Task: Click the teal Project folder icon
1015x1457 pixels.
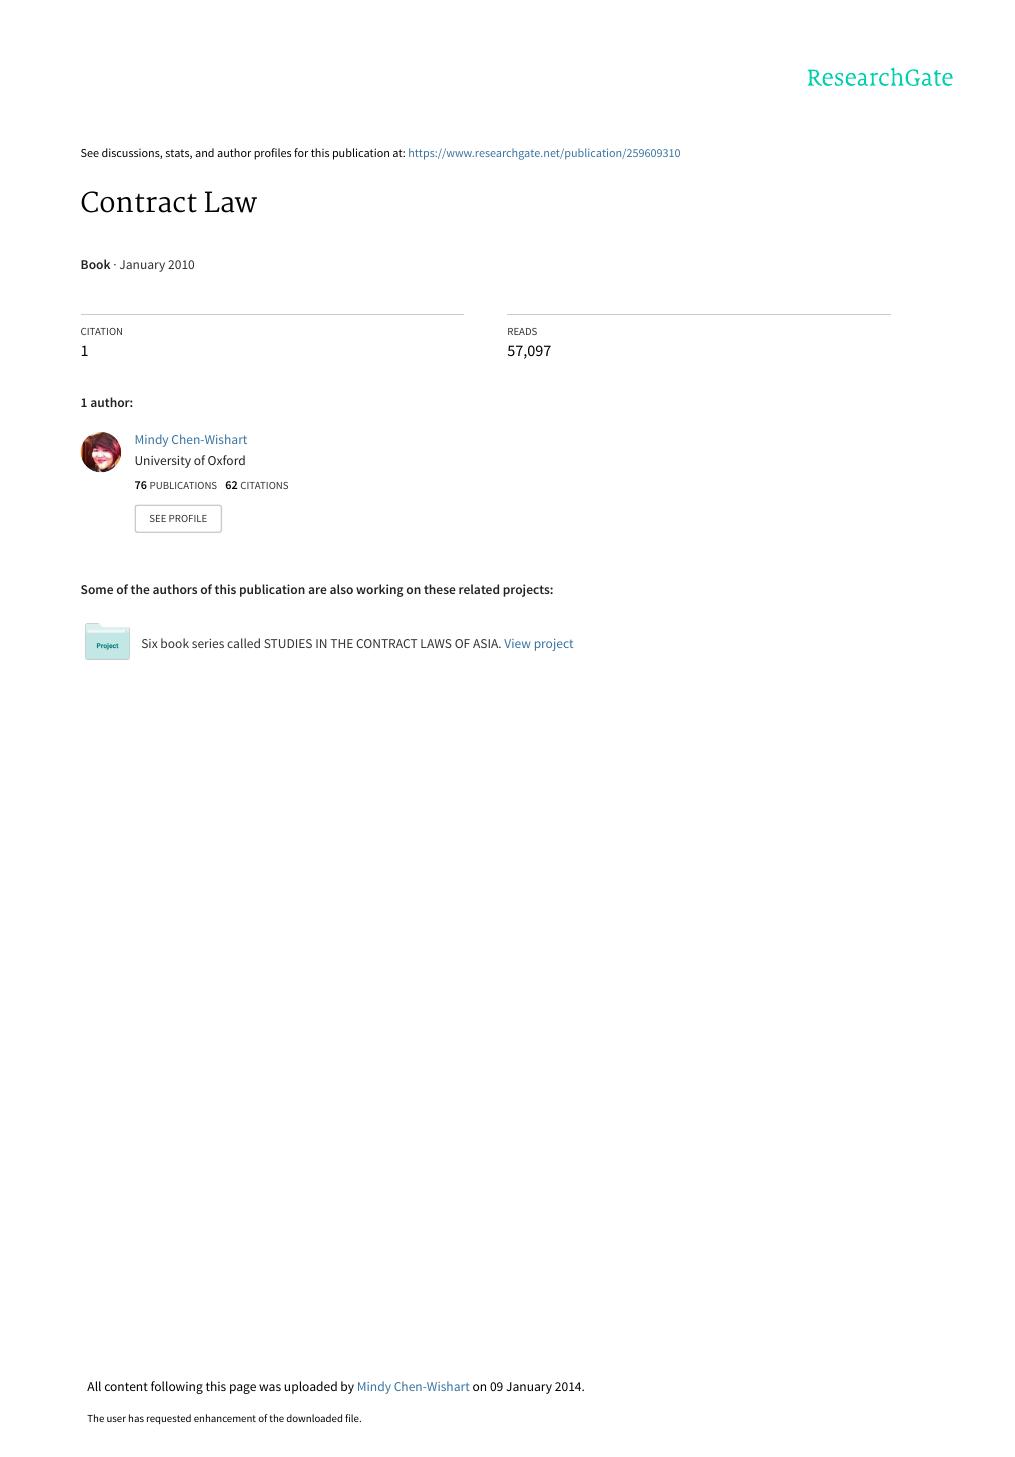Action: (x=107, y=642)
